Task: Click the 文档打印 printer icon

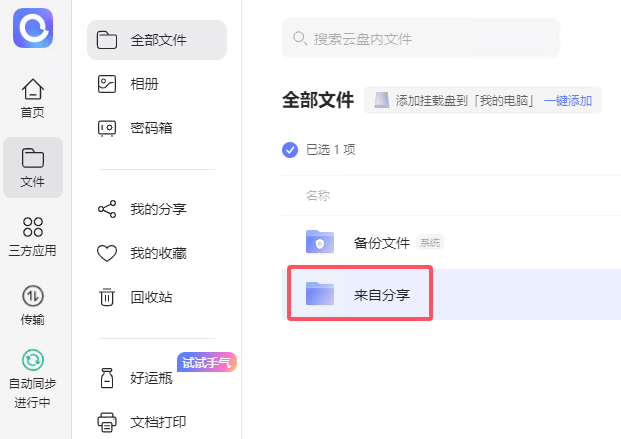Action: tap(107, 422)
